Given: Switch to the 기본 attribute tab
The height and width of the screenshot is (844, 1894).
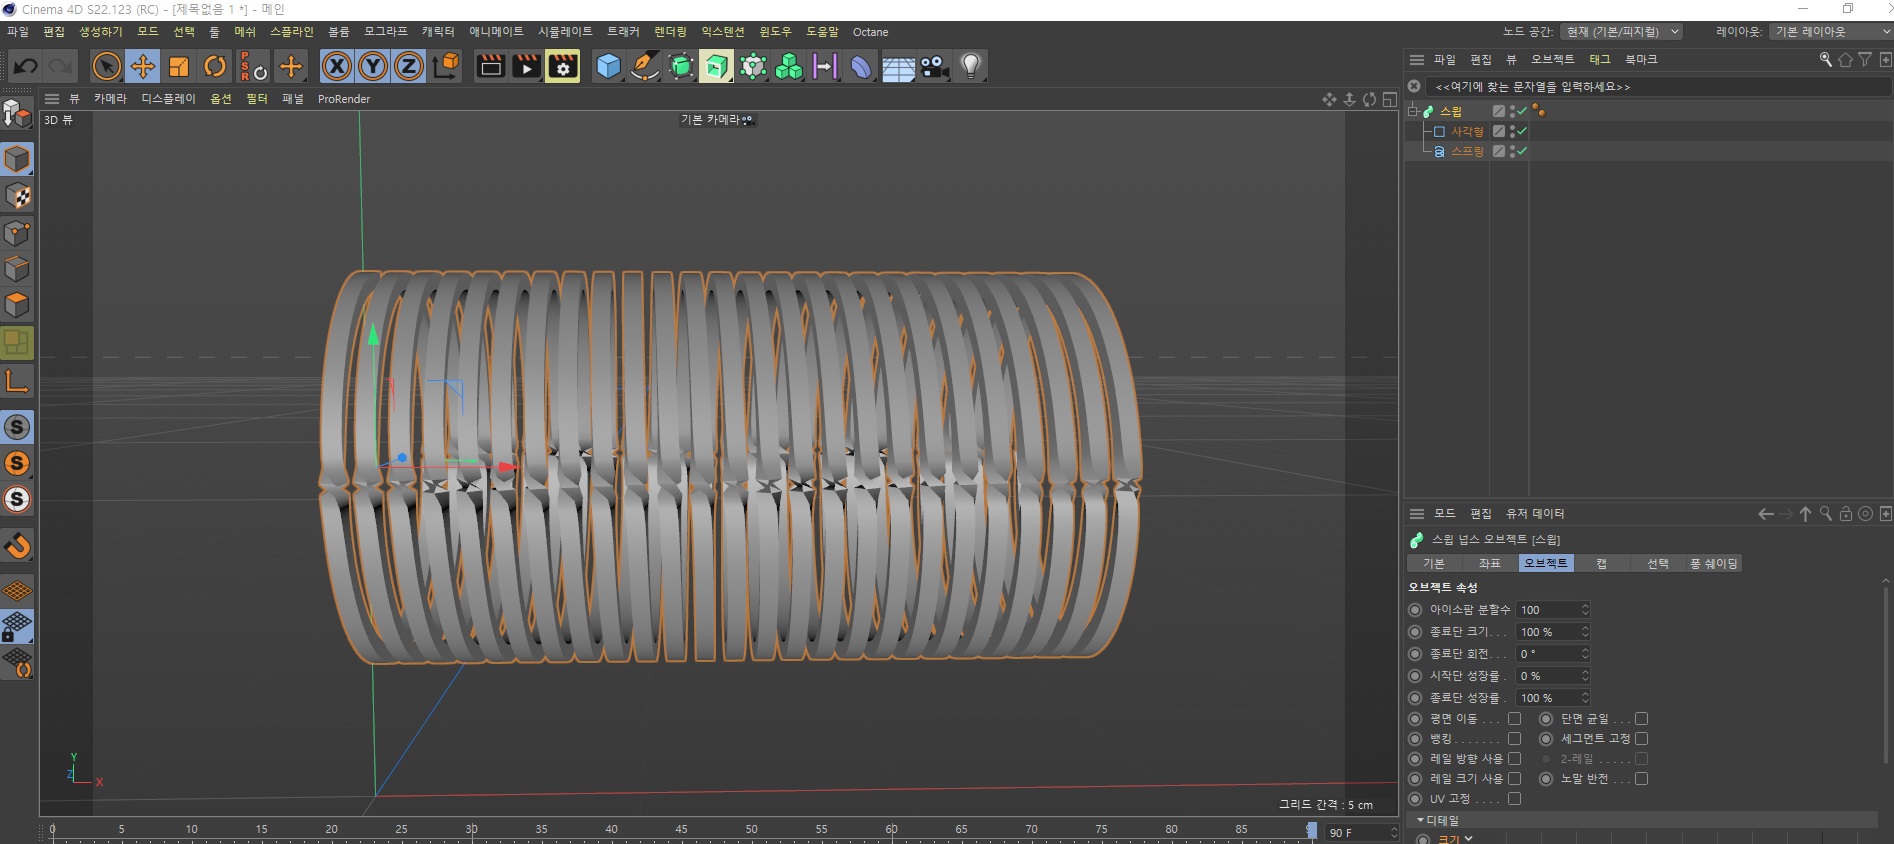Looking at the screenshot, I should point(1434,564).
